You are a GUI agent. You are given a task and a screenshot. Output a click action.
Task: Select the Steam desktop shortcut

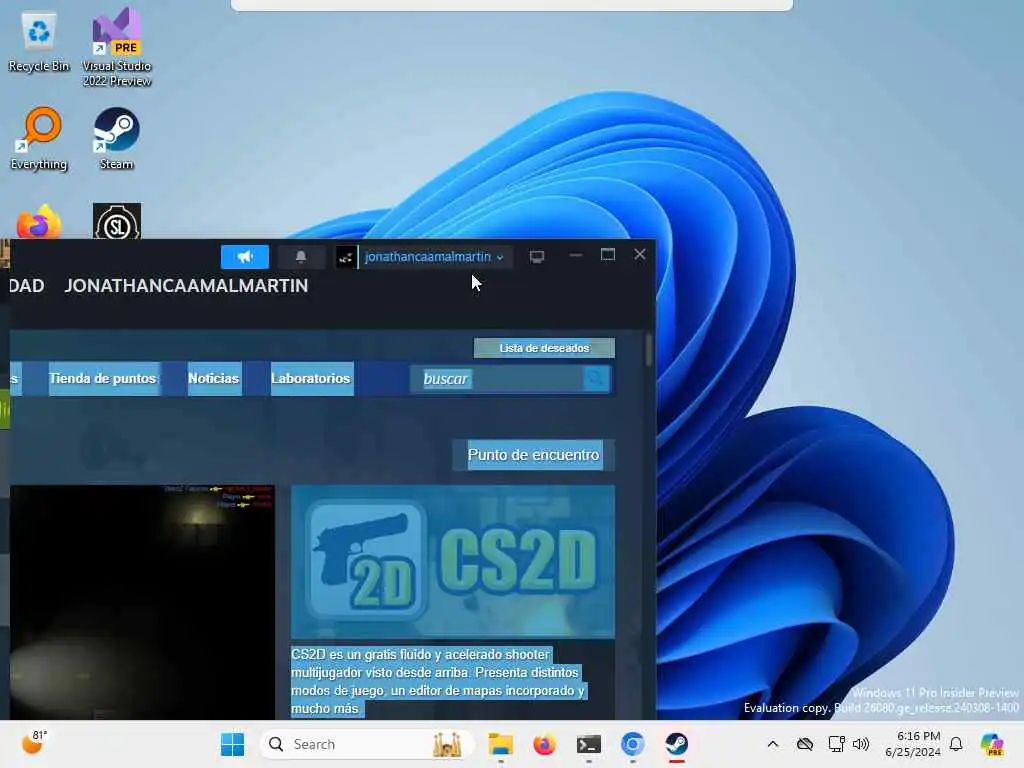pyautogui.click(x=116, y=138)
